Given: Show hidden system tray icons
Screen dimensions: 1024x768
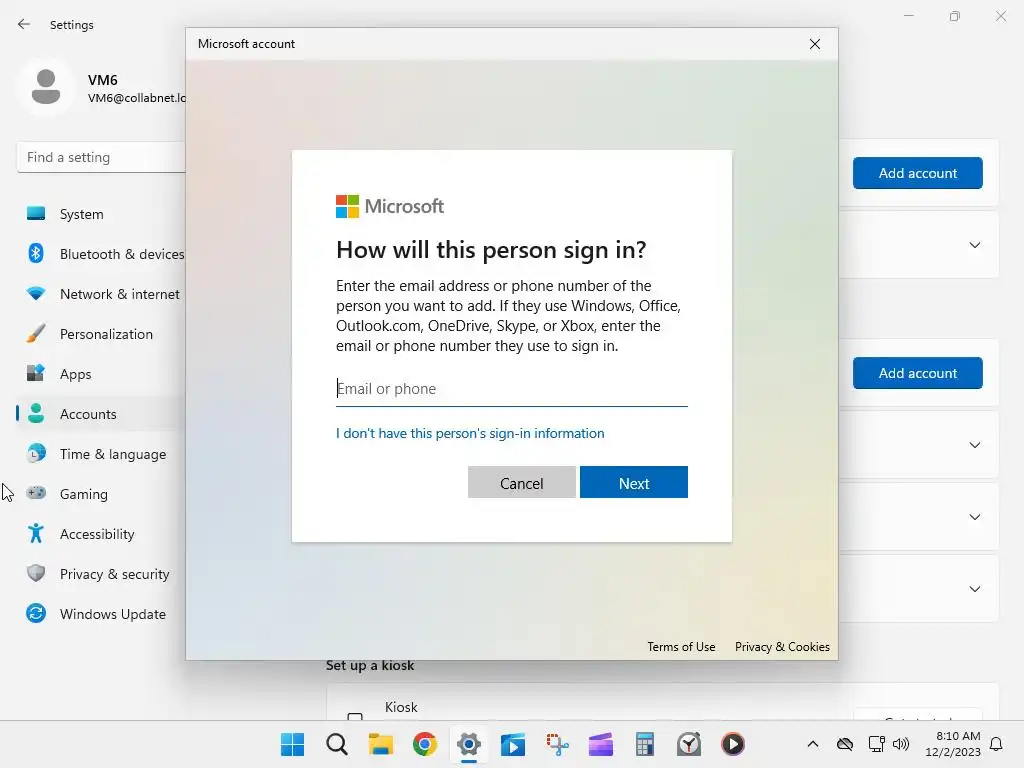Looking at the screenshot, I should 812,744.
